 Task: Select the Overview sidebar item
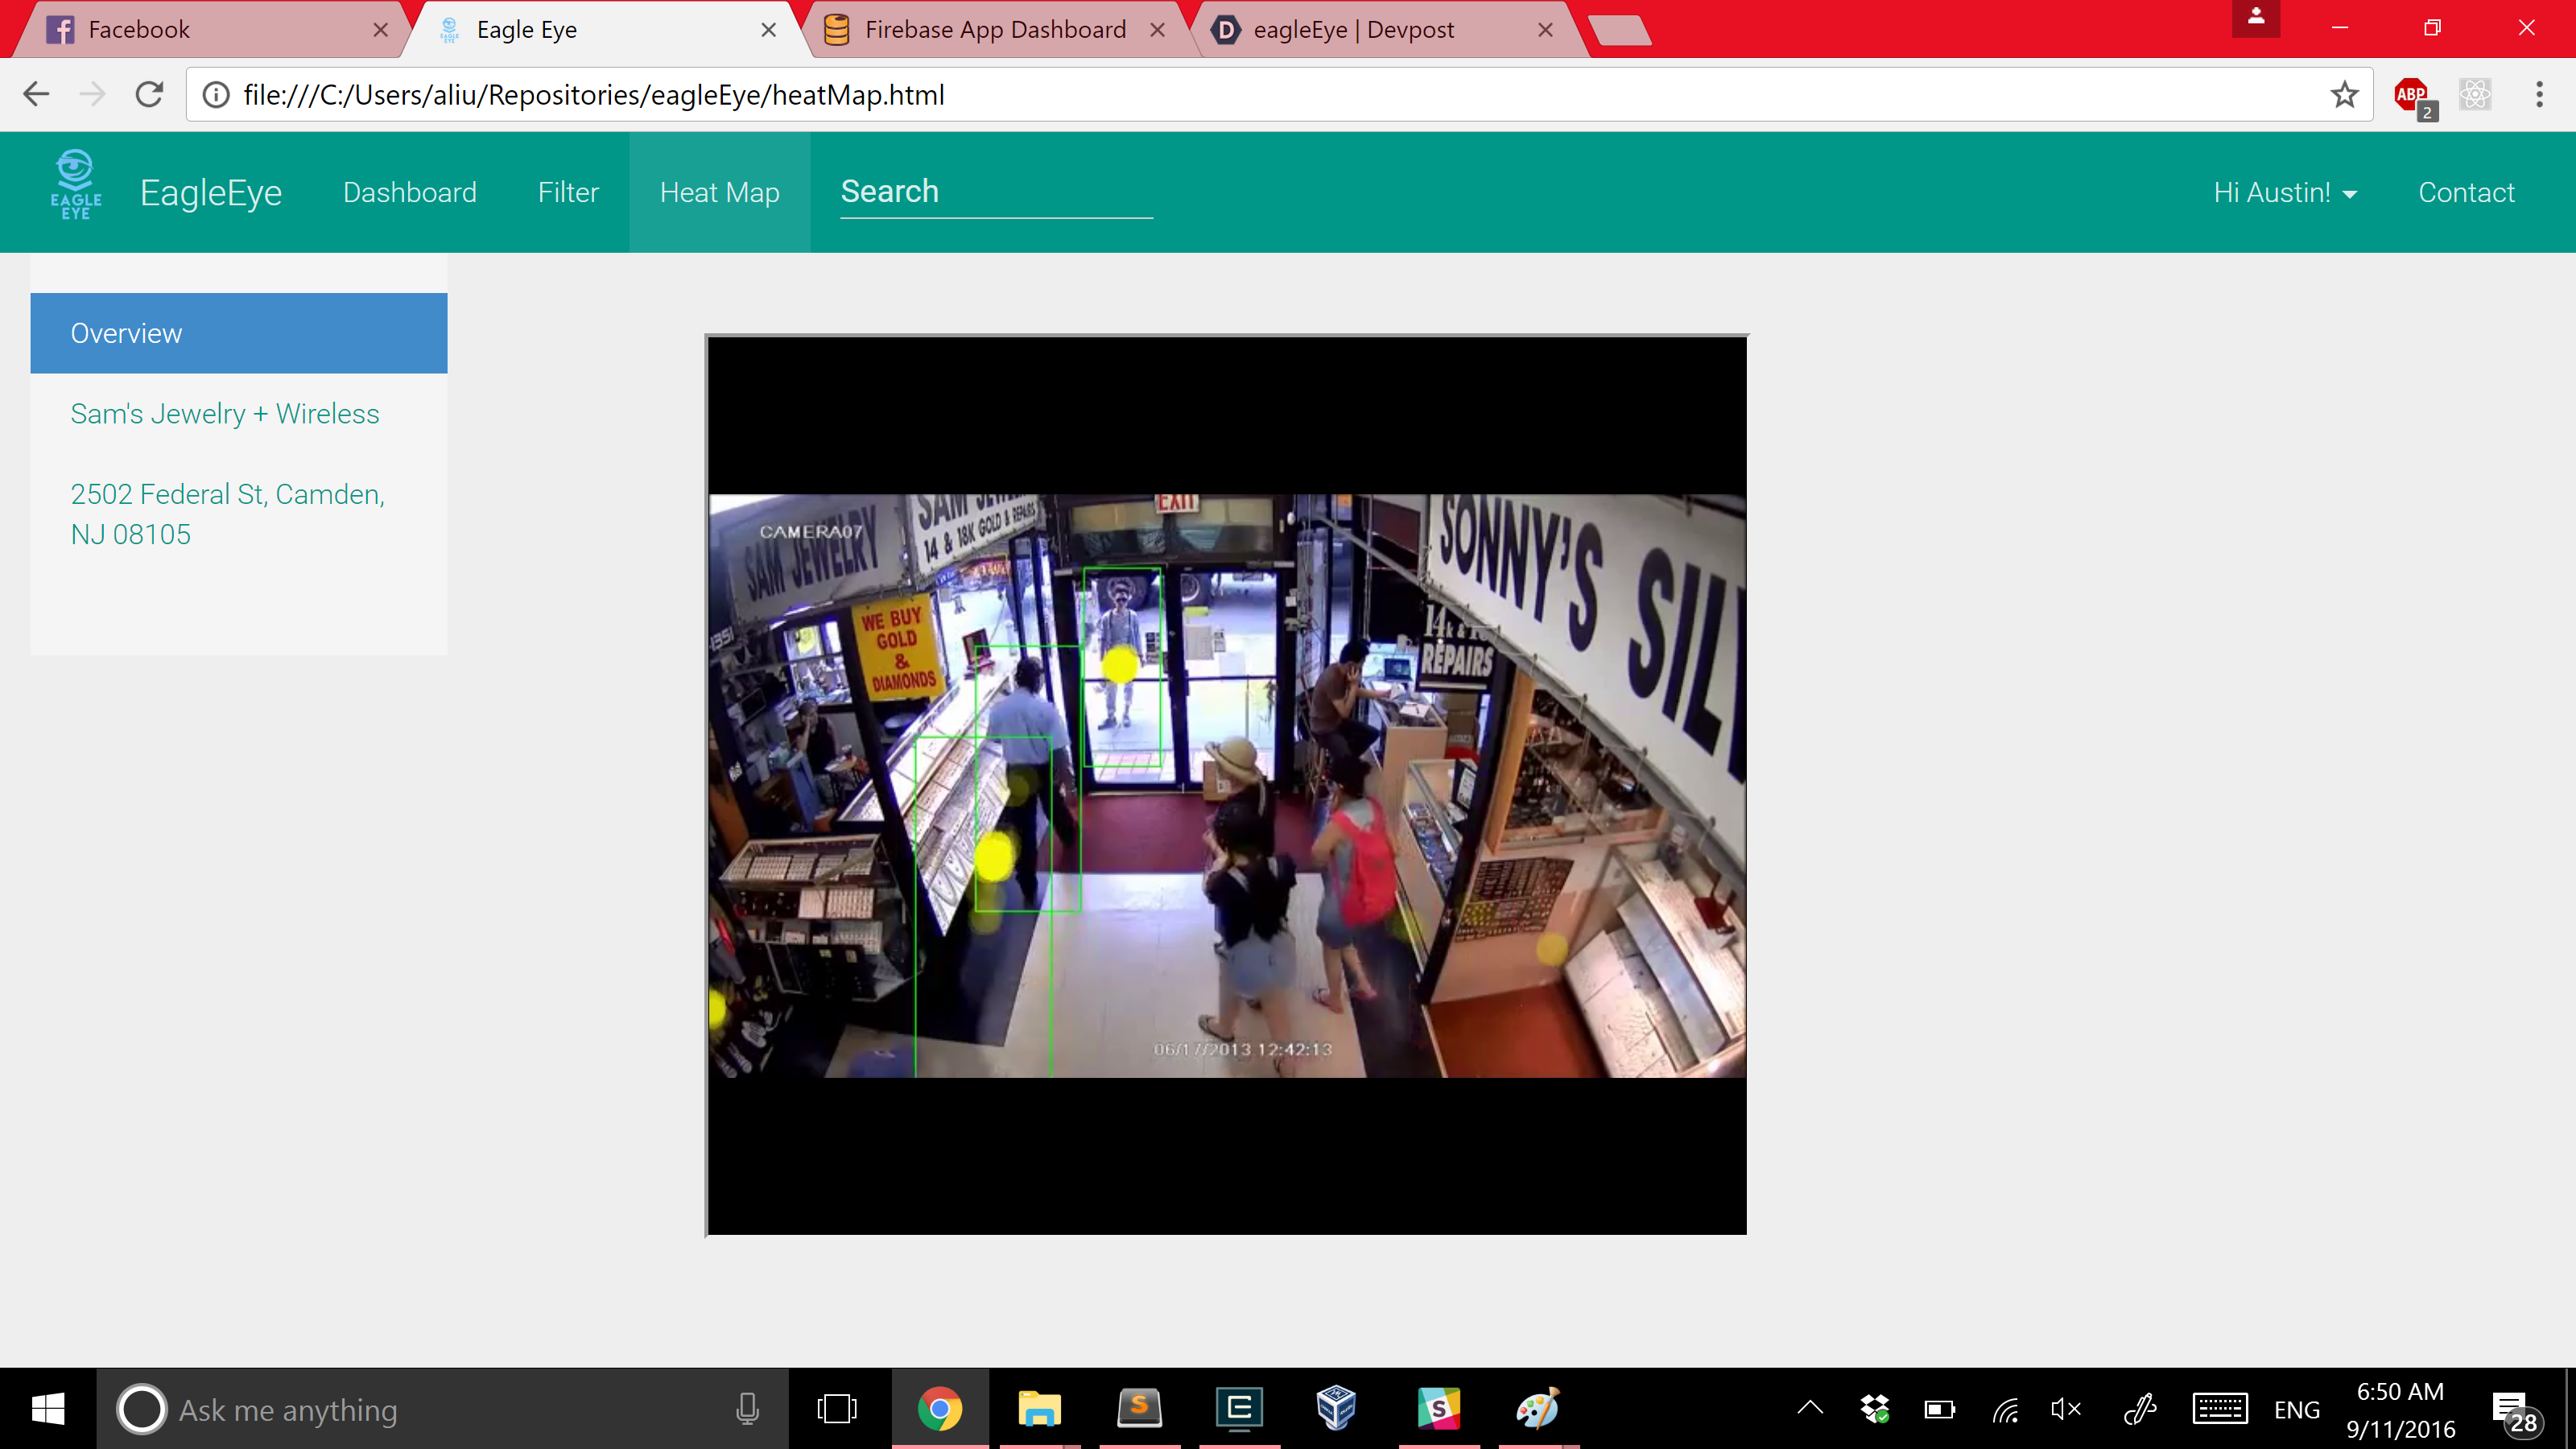click(238, 333)
